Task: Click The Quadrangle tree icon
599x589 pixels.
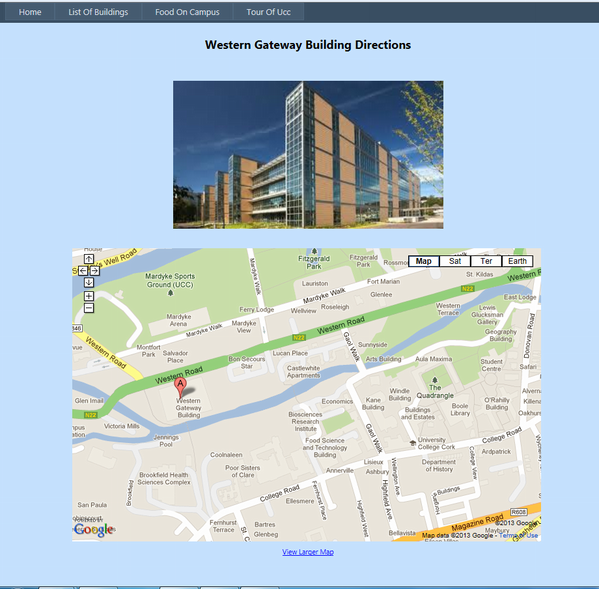Action: click(x=434, y=380)
